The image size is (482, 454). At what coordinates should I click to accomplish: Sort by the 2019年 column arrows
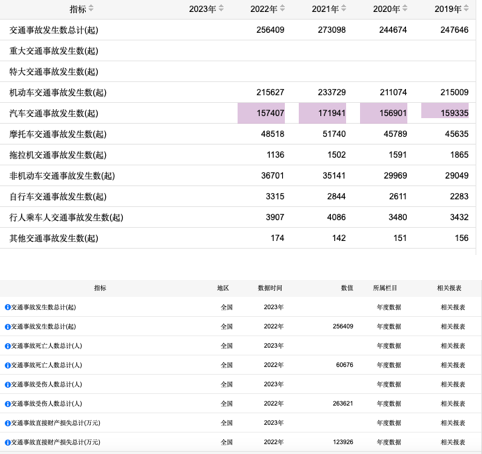pos(466,8)
